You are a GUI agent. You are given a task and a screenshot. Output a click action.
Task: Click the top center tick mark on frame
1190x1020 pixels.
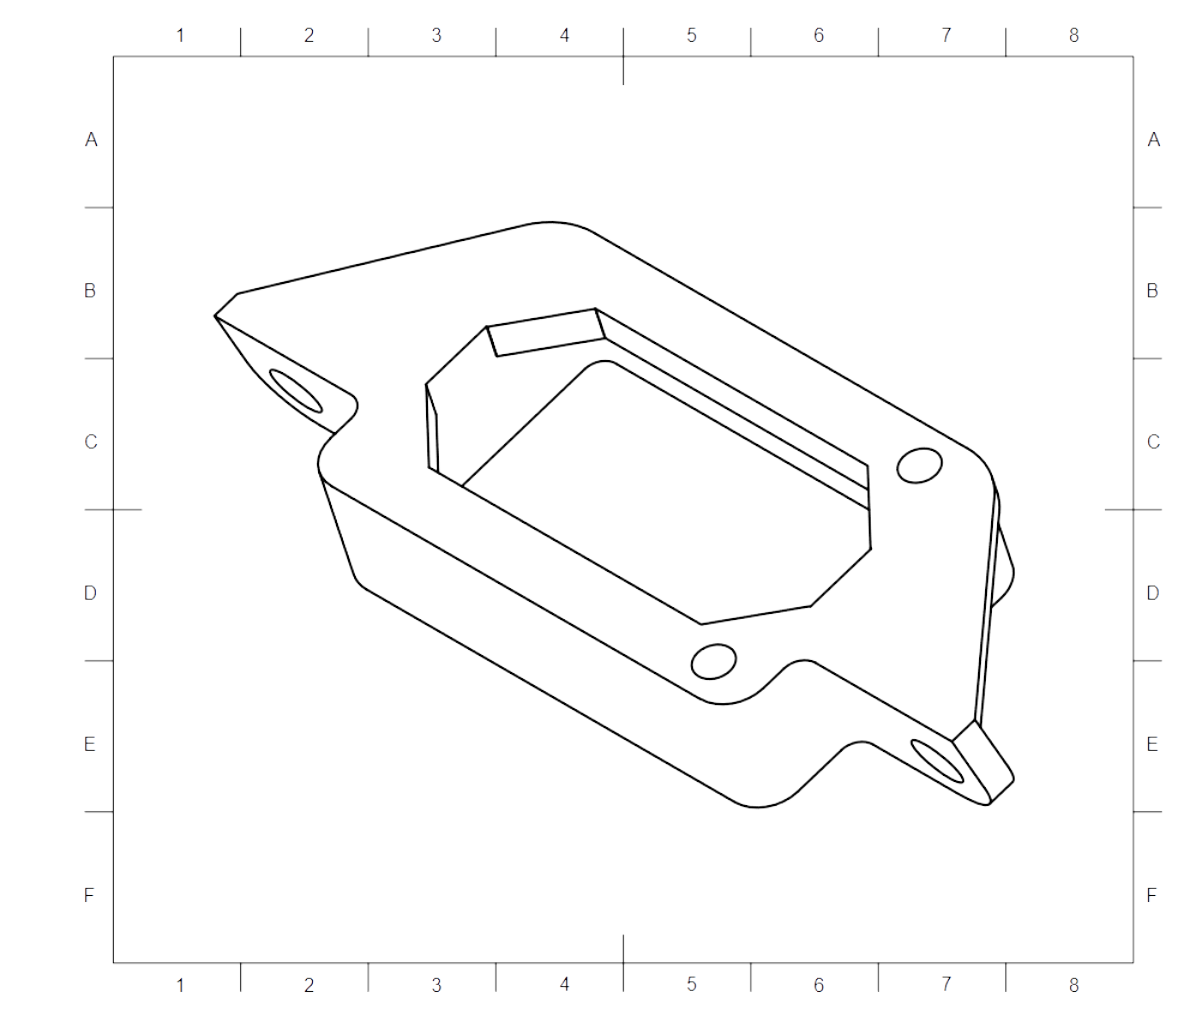pyautogui.click(x=624, y=71)
